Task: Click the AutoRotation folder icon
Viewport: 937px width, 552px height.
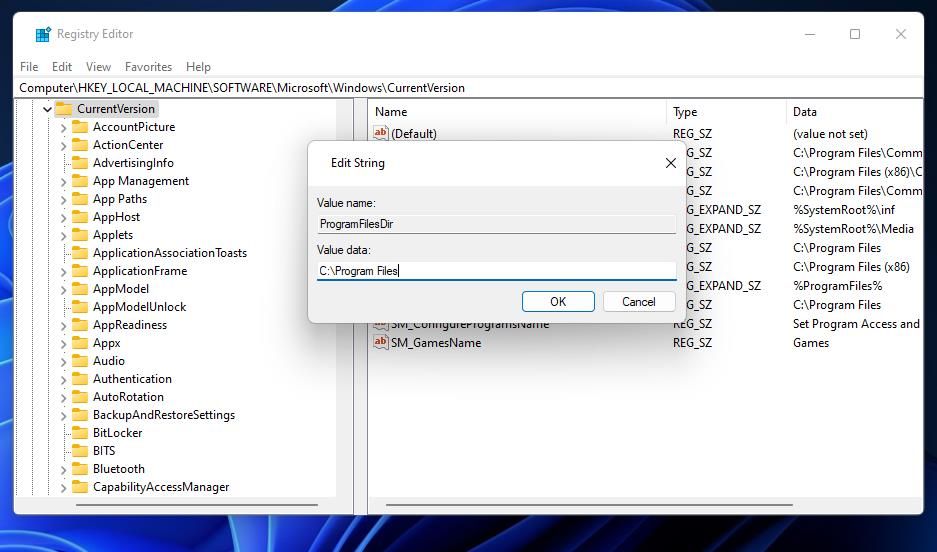Action: click(x=80, y=397)
